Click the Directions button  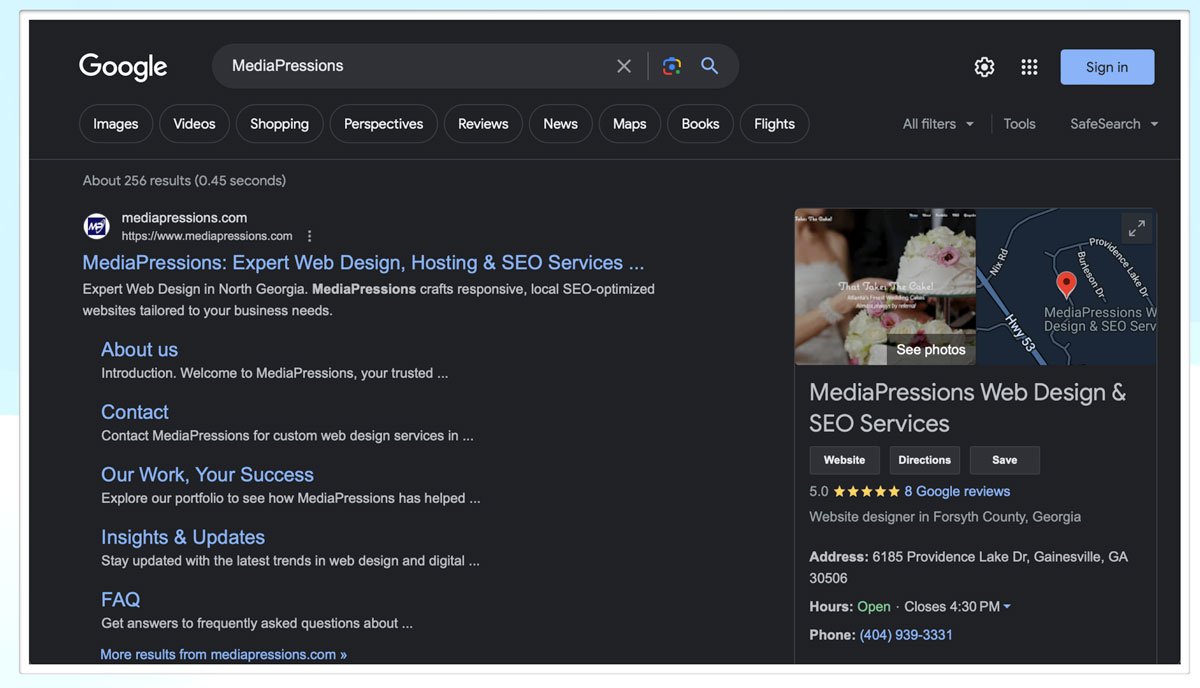point(925,460)
